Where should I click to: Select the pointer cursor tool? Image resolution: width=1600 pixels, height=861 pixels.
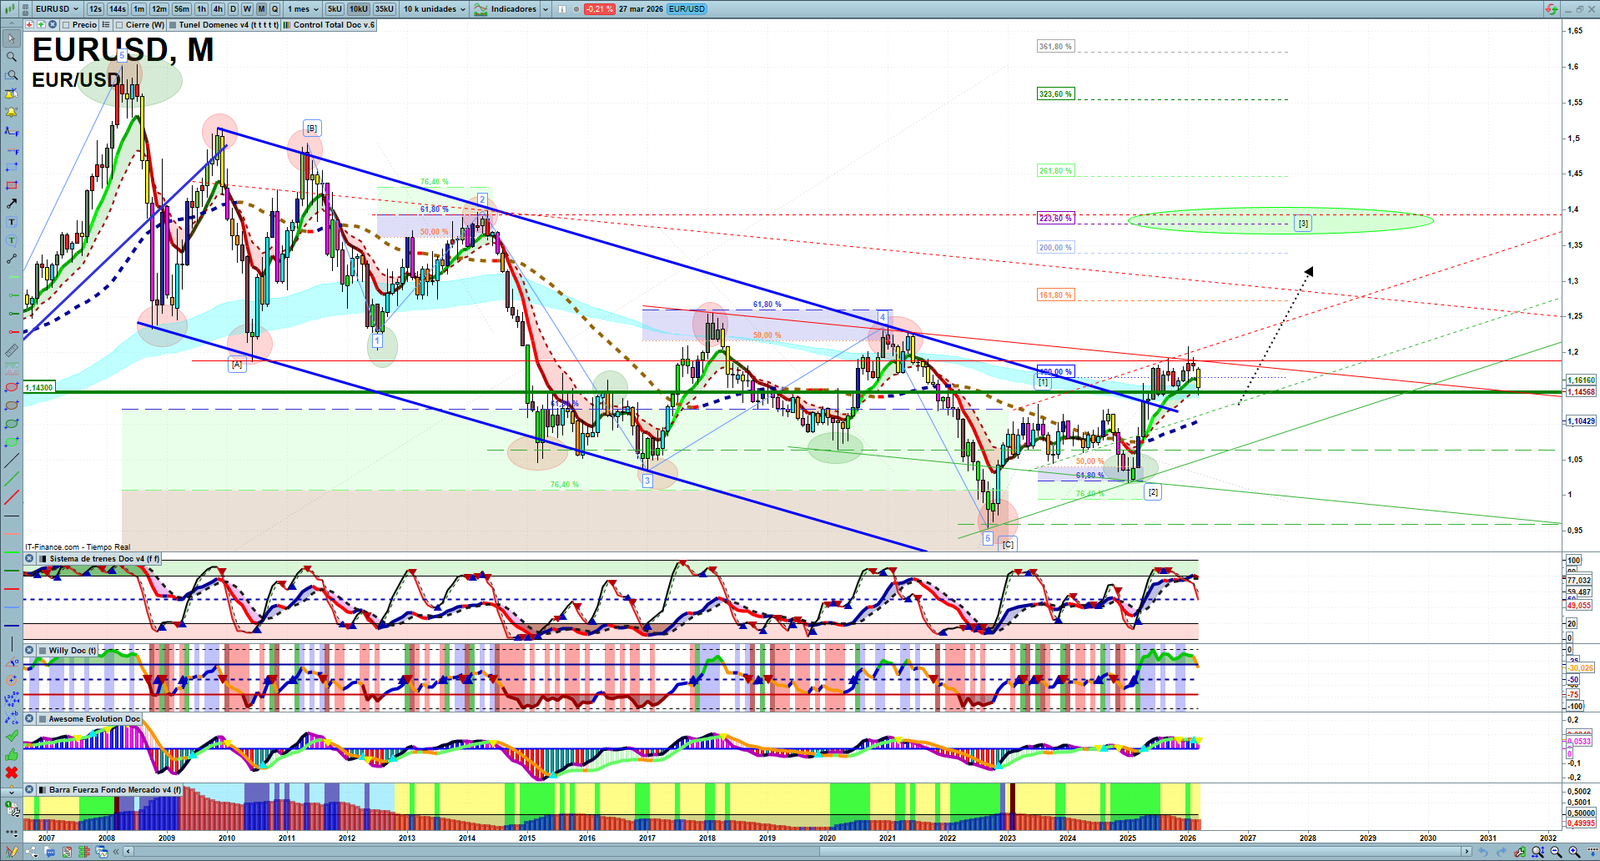[x=11, y=39]
